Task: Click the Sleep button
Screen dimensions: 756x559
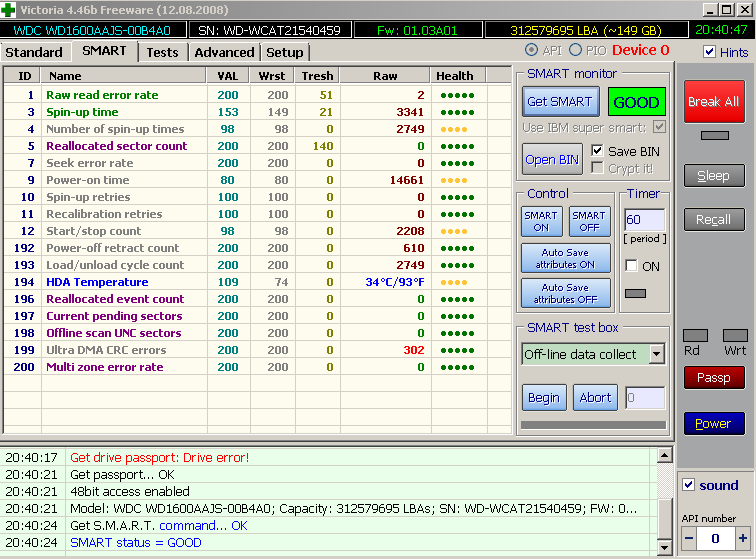Action: [x=714, y=176]
